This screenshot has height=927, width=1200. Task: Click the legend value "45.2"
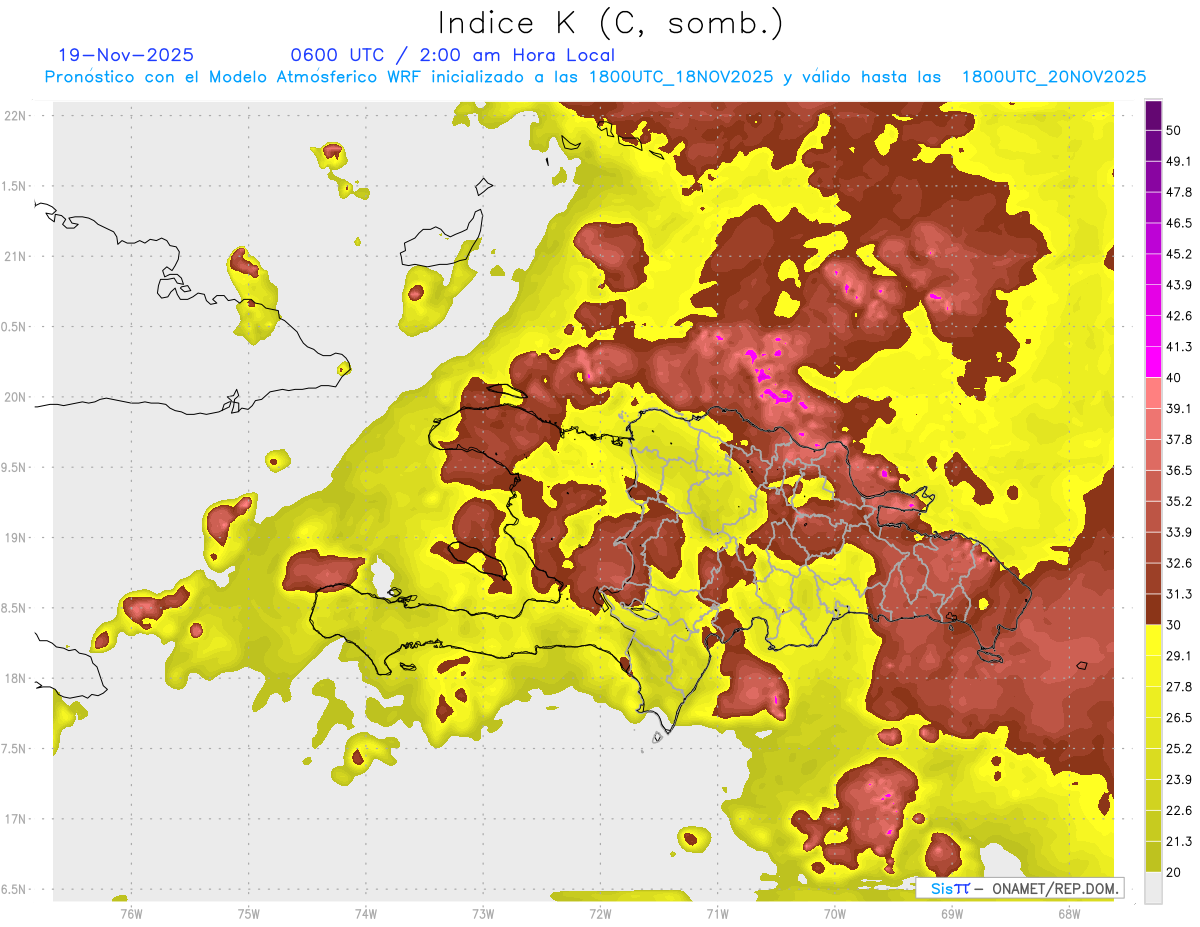coord(1178,254)
